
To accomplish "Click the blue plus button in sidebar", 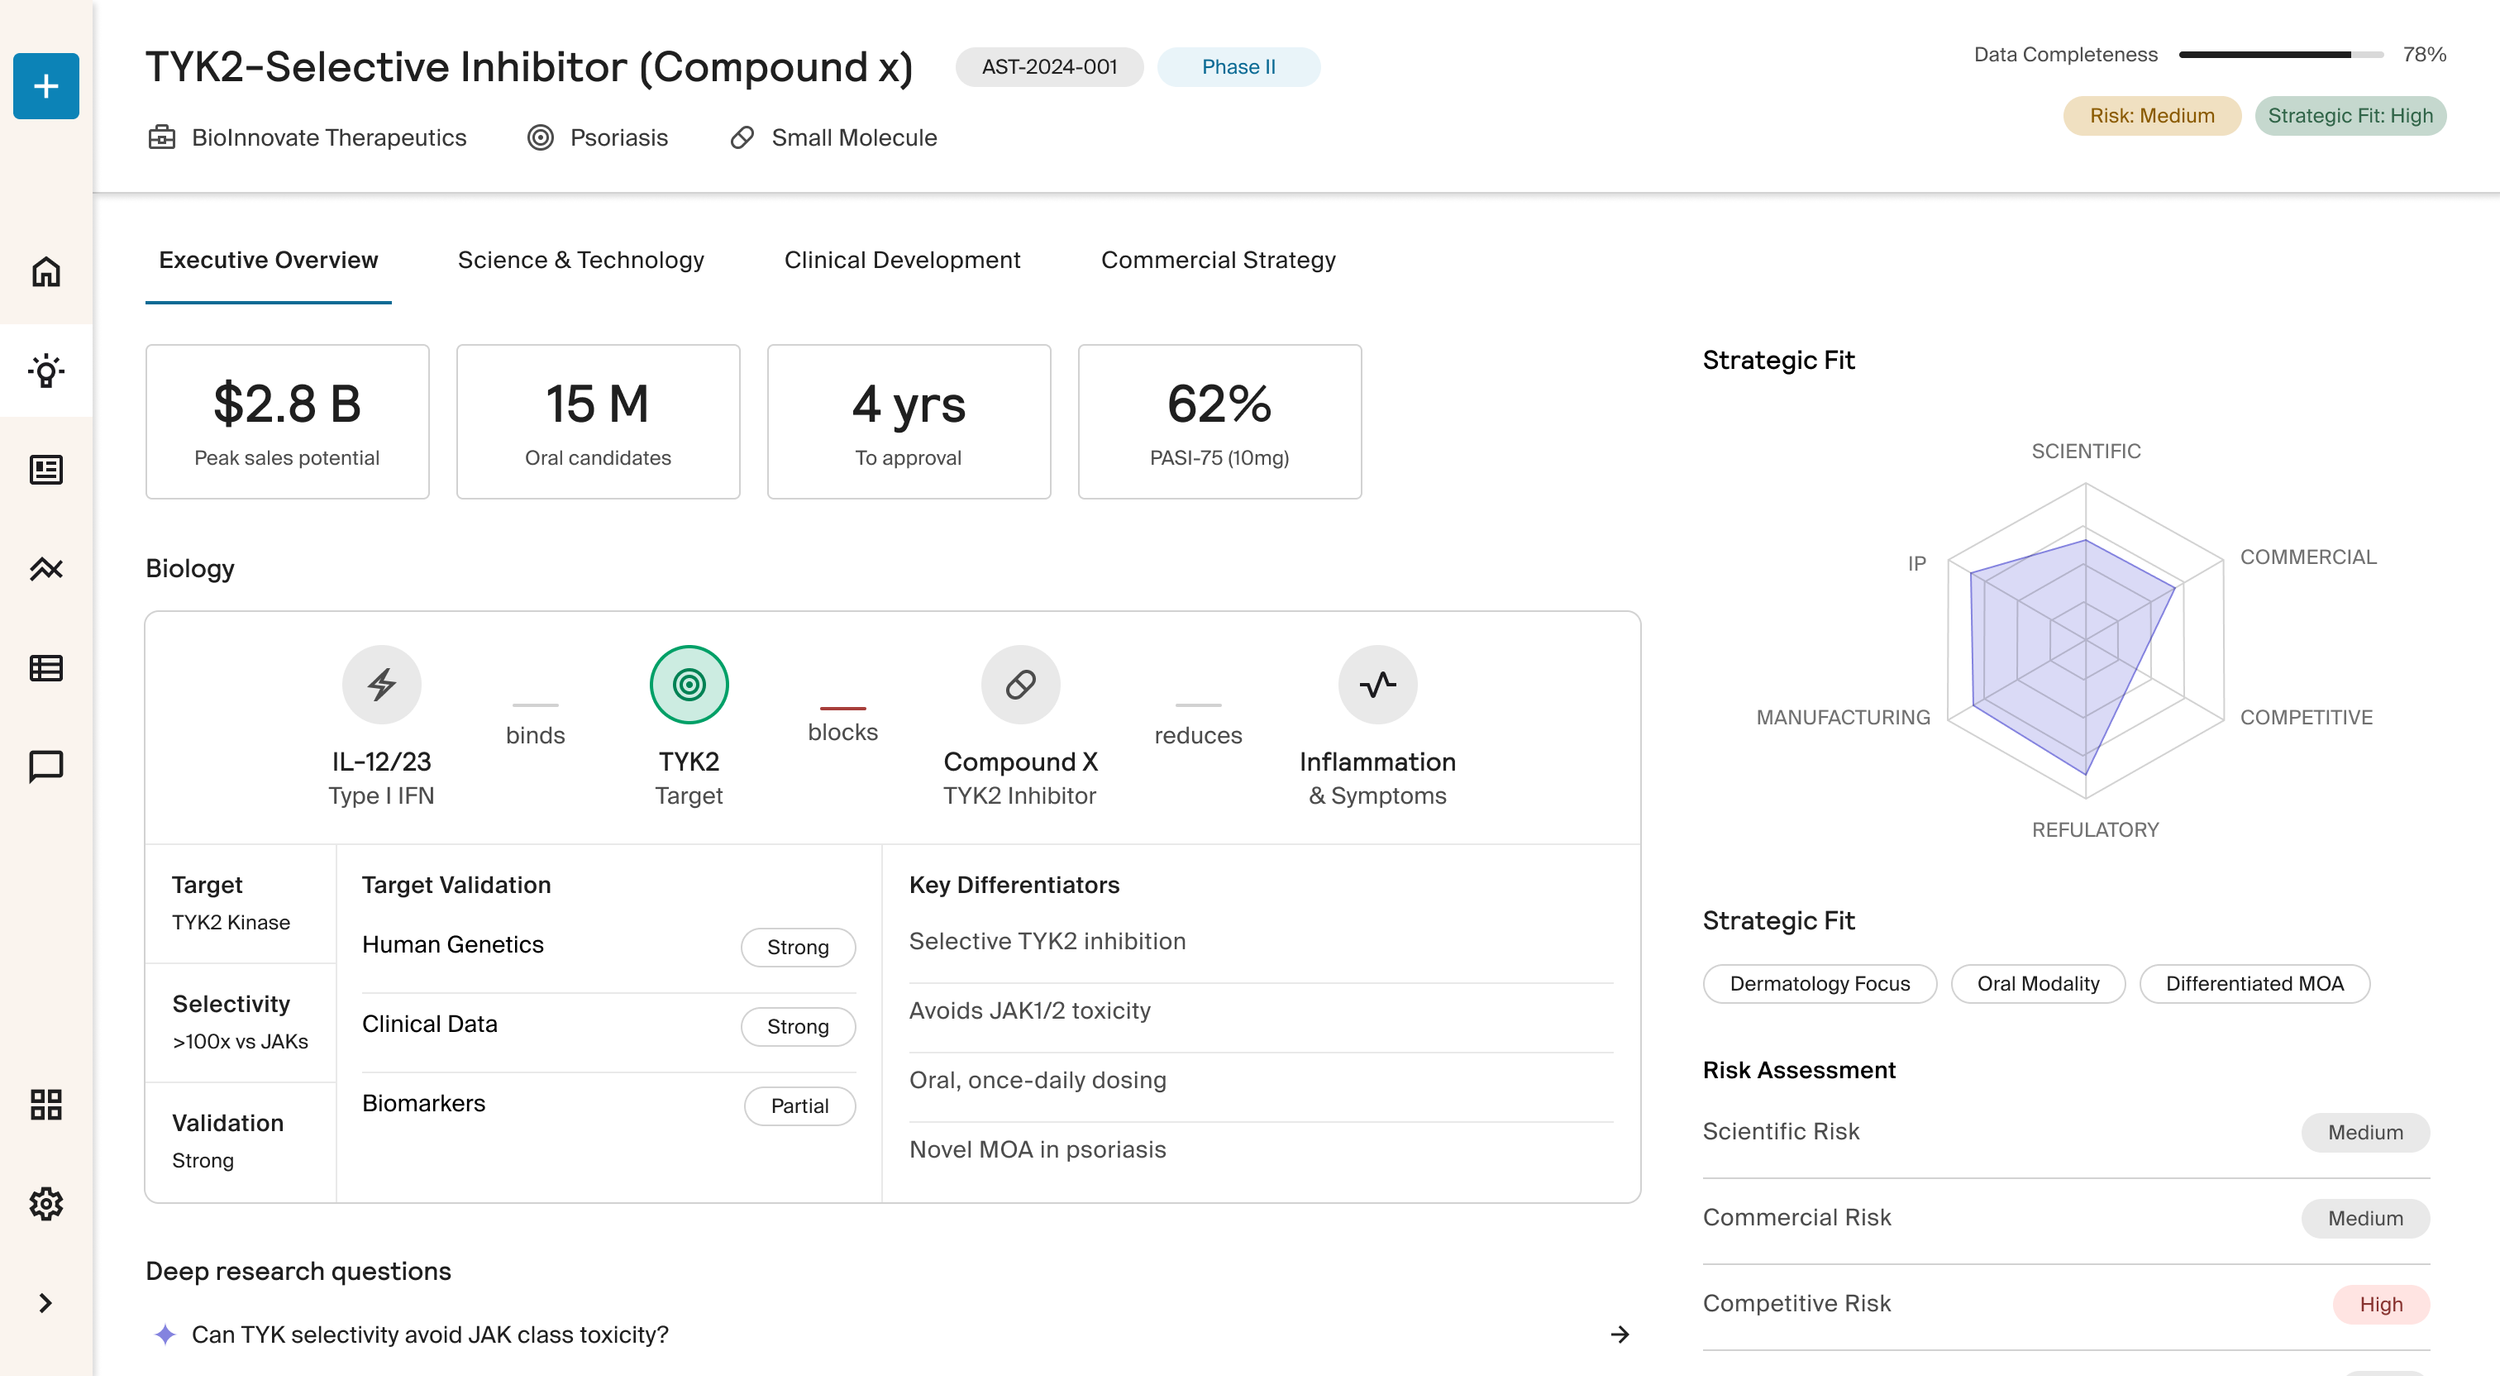I will 46,86.
